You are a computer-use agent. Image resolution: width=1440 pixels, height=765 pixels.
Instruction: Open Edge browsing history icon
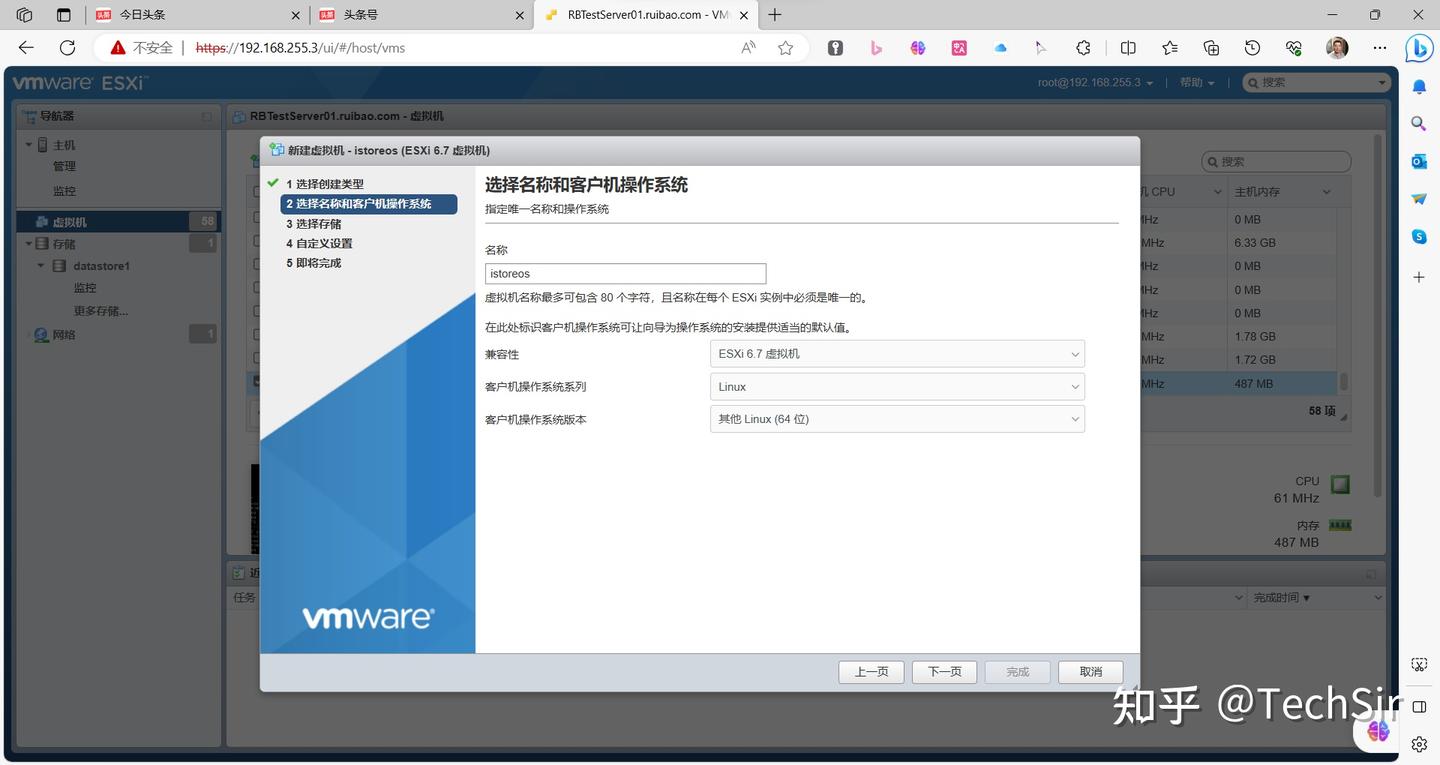tap(1252, 47)
